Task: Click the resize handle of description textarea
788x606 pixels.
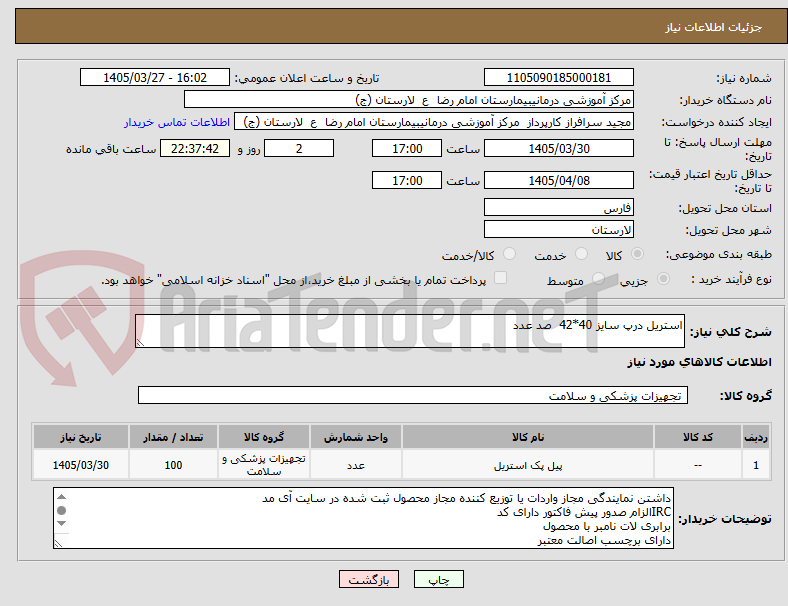Action: 140,343
